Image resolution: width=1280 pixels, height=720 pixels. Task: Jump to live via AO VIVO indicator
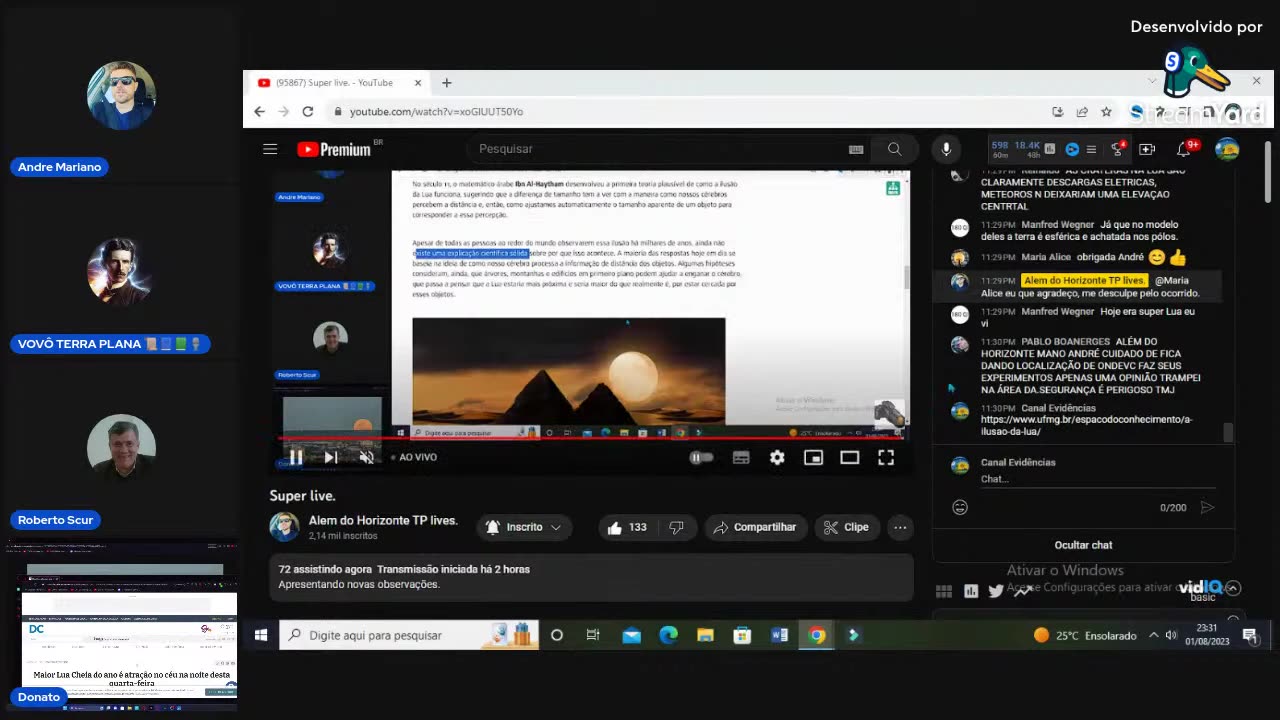coord(414,457)
